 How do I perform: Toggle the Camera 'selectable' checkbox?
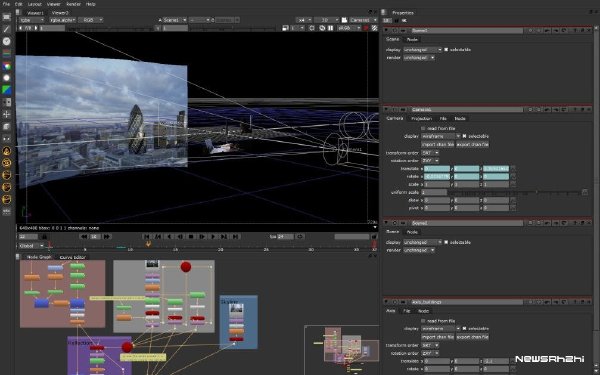tap(465, 136)
